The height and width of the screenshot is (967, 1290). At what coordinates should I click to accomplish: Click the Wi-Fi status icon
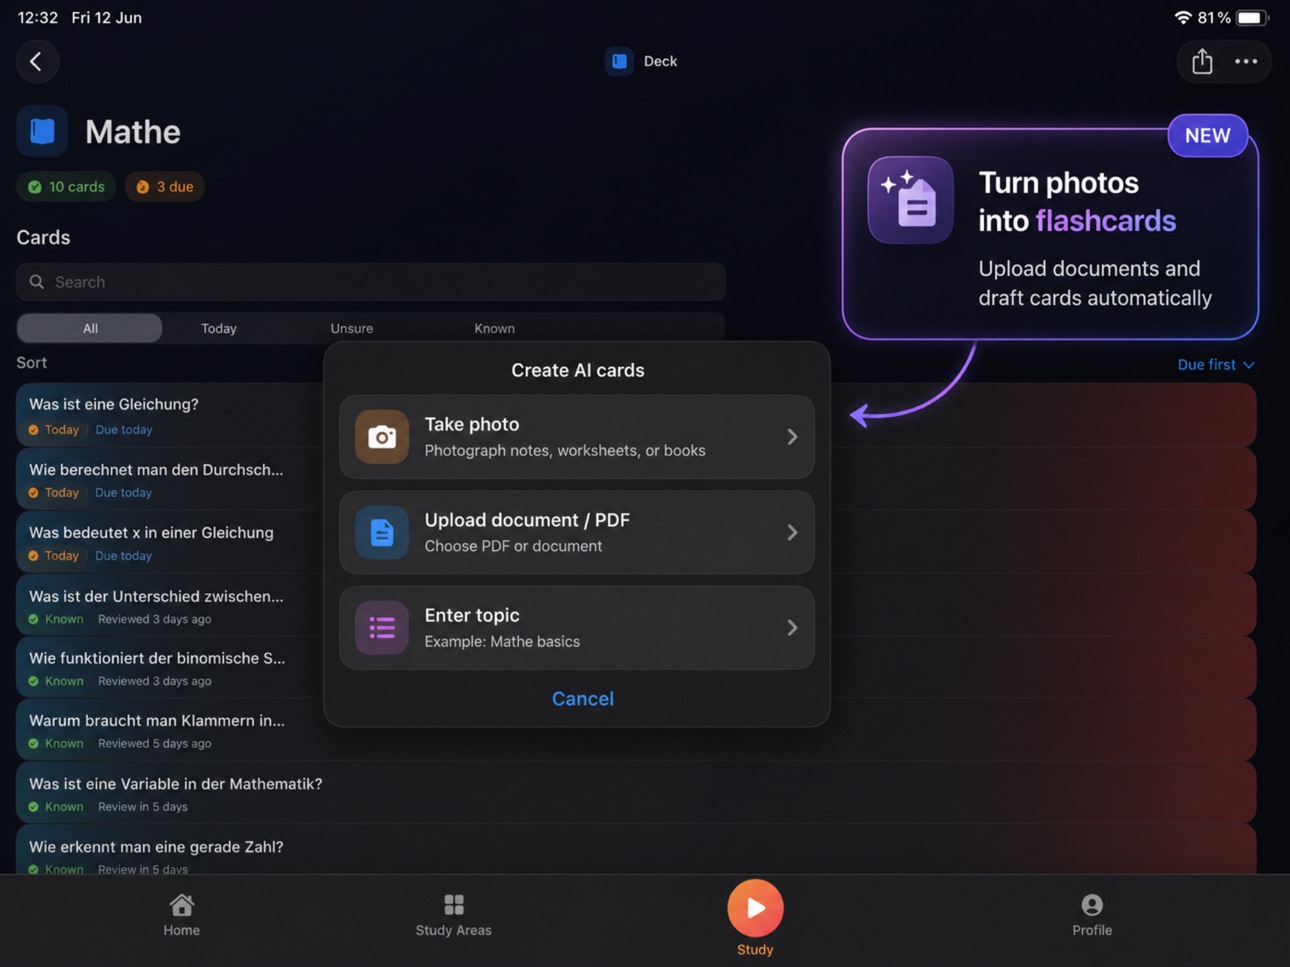coord(1183,18)
